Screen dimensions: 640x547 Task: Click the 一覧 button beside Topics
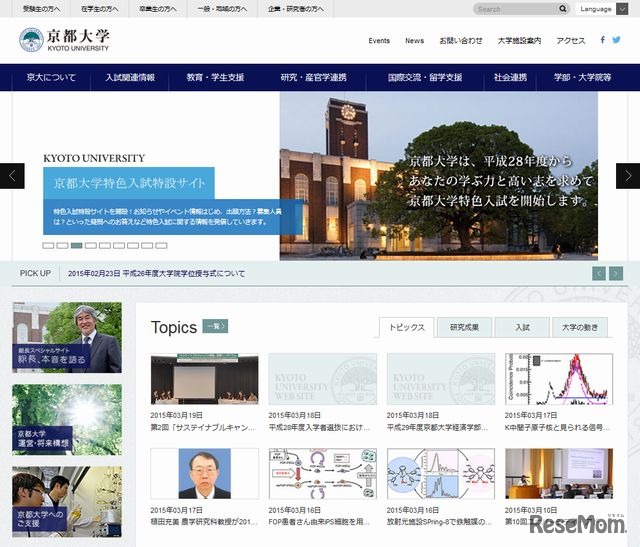coord(215,326)
